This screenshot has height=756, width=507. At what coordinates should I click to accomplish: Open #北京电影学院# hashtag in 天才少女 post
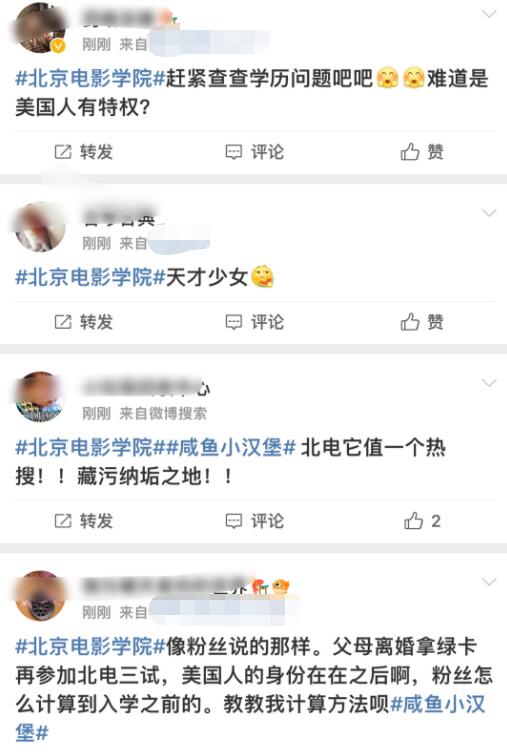coord(91,277)
